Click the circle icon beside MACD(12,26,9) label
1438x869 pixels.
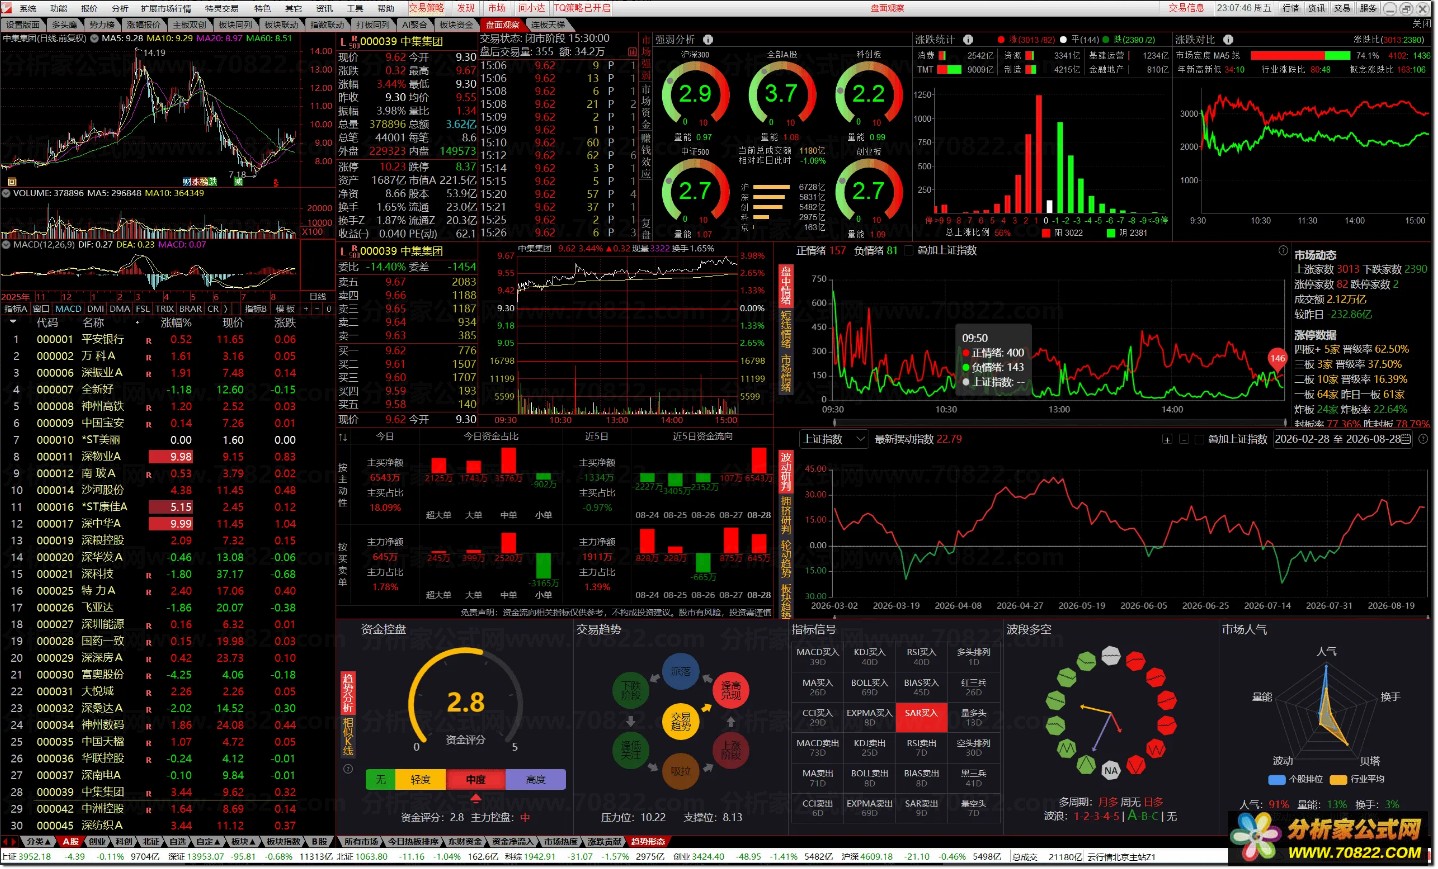[x=7, y=244]
